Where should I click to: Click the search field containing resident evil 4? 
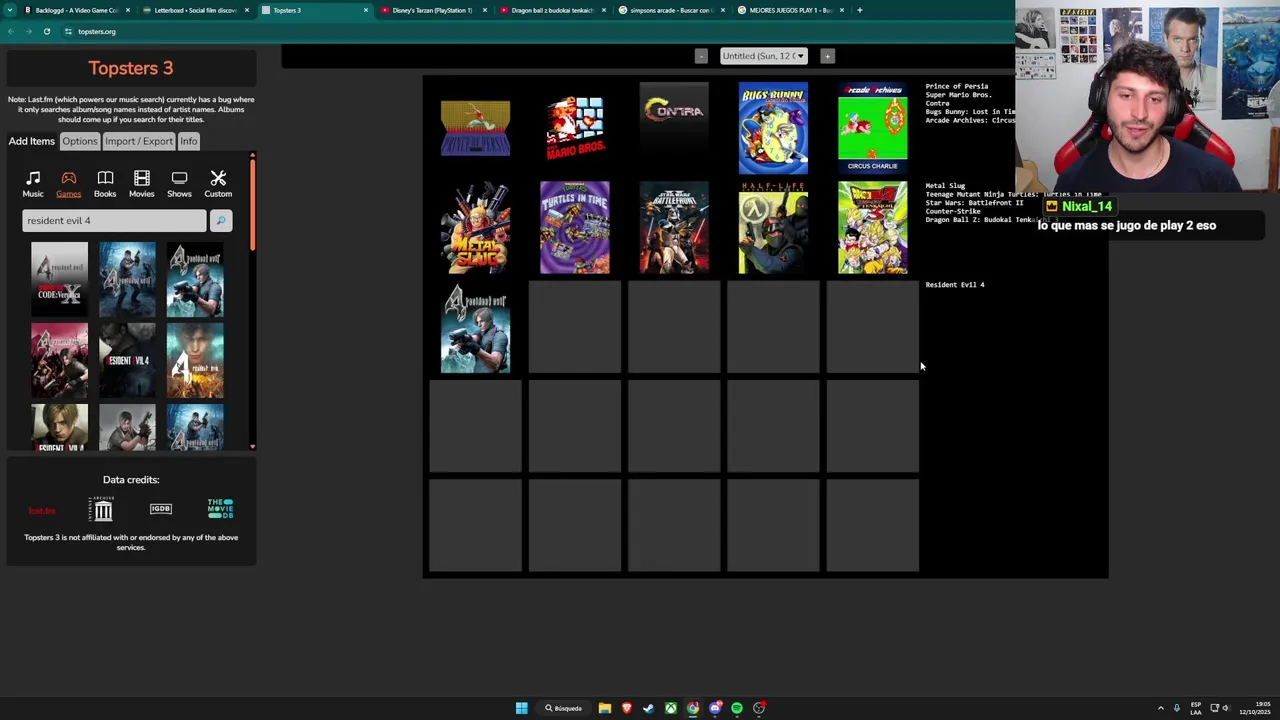coord(114,220)
